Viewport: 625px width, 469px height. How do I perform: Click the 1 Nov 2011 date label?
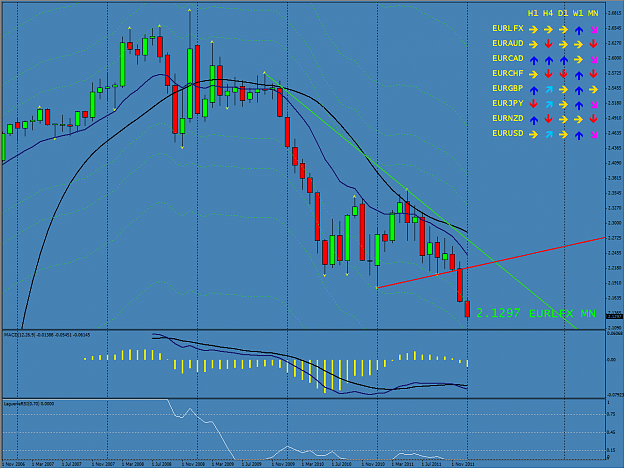pyautogui.click(x=463, y=464)
